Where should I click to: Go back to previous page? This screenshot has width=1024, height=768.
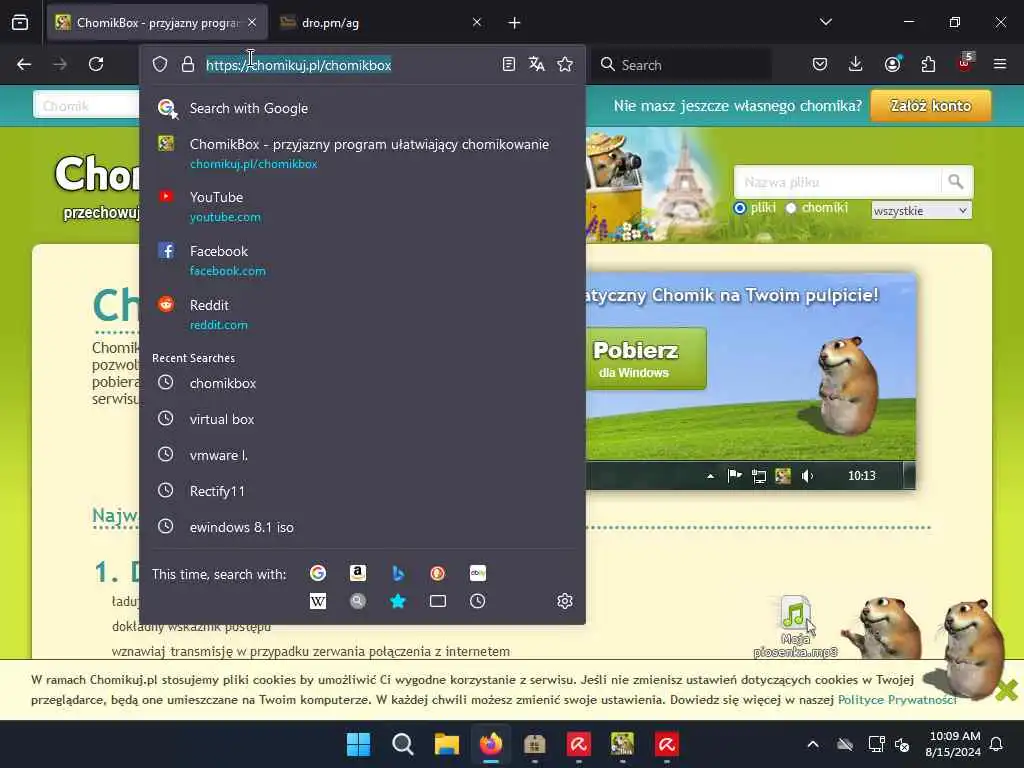pos(24,64)
